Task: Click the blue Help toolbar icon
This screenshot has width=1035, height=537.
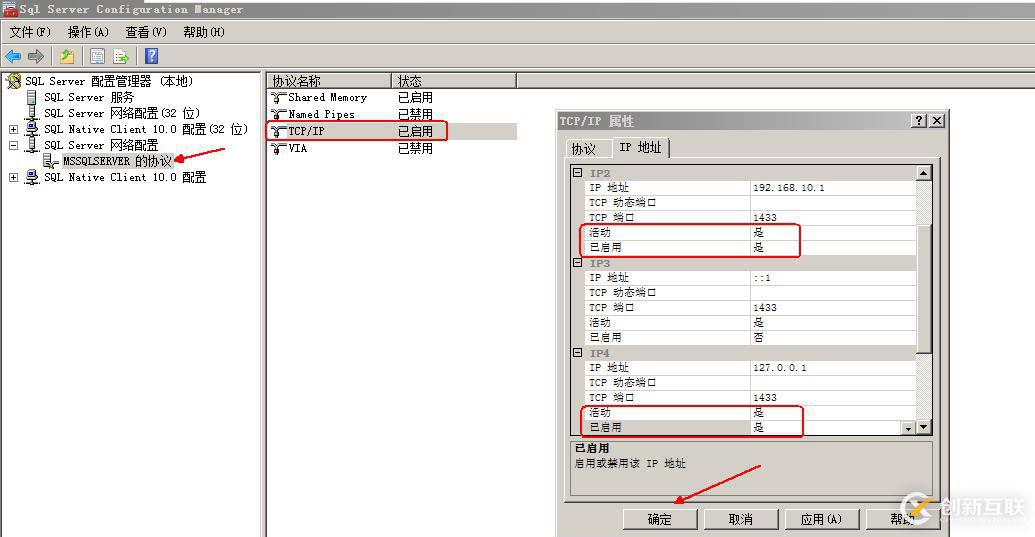Action: (151, 56)
